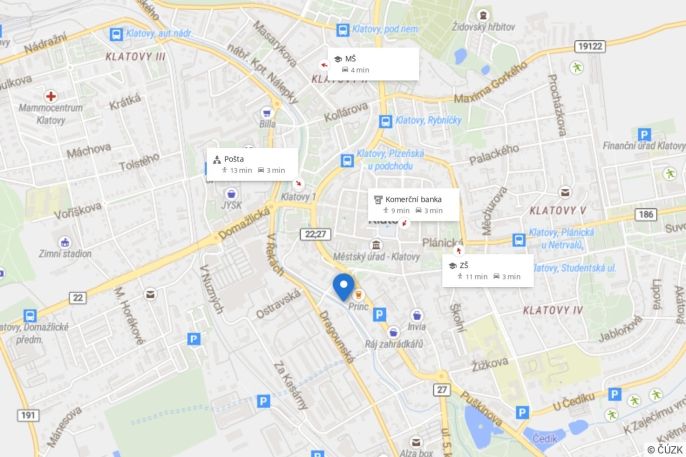The width and height of the screenshot is (686, 457).
Task: Select the Klatovy, Plzeňská u podchodu bus icon
Action: click(347, 160)
